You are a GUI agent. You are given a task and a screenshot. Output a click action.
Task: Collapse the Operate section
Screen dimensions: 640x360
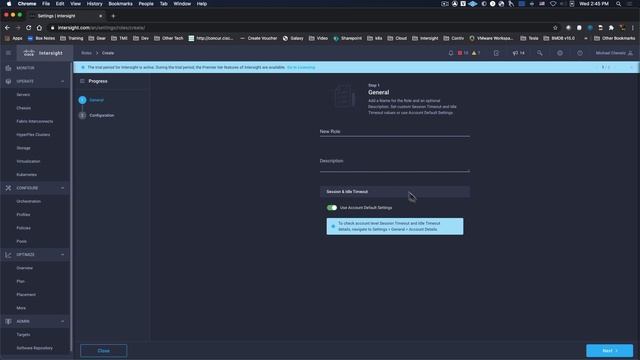pyautogui.click(x=62, y=81)
